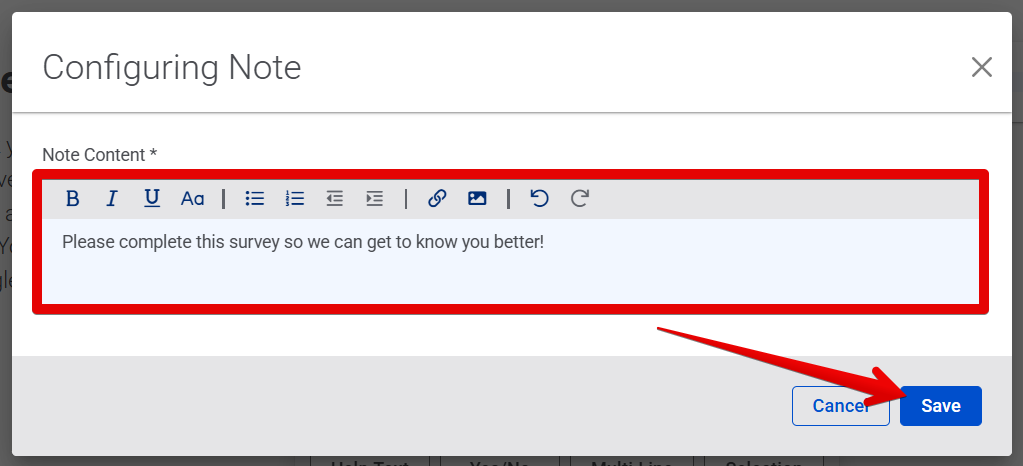The height and width of the screenshot is (466, 1023).
Task: Cancel the note configuration
Action: coord(840,406)
